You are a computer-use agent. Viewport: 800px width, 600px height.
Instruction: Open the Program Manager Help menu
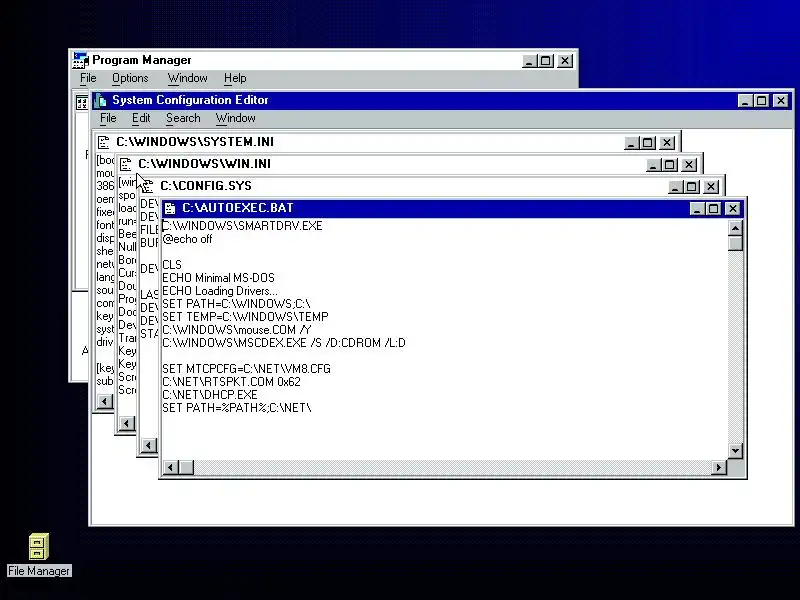pyautogui.click(x=235, y=78)
